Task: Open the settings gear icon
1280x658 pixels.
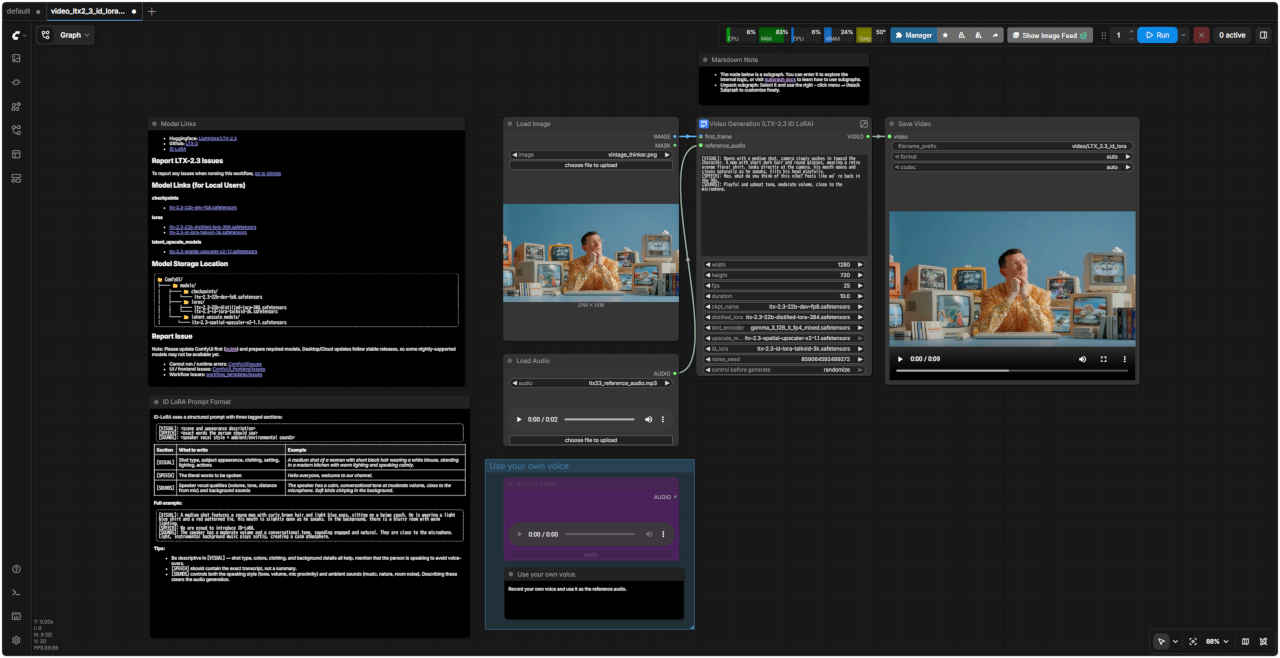Action: tap(16, 640)
